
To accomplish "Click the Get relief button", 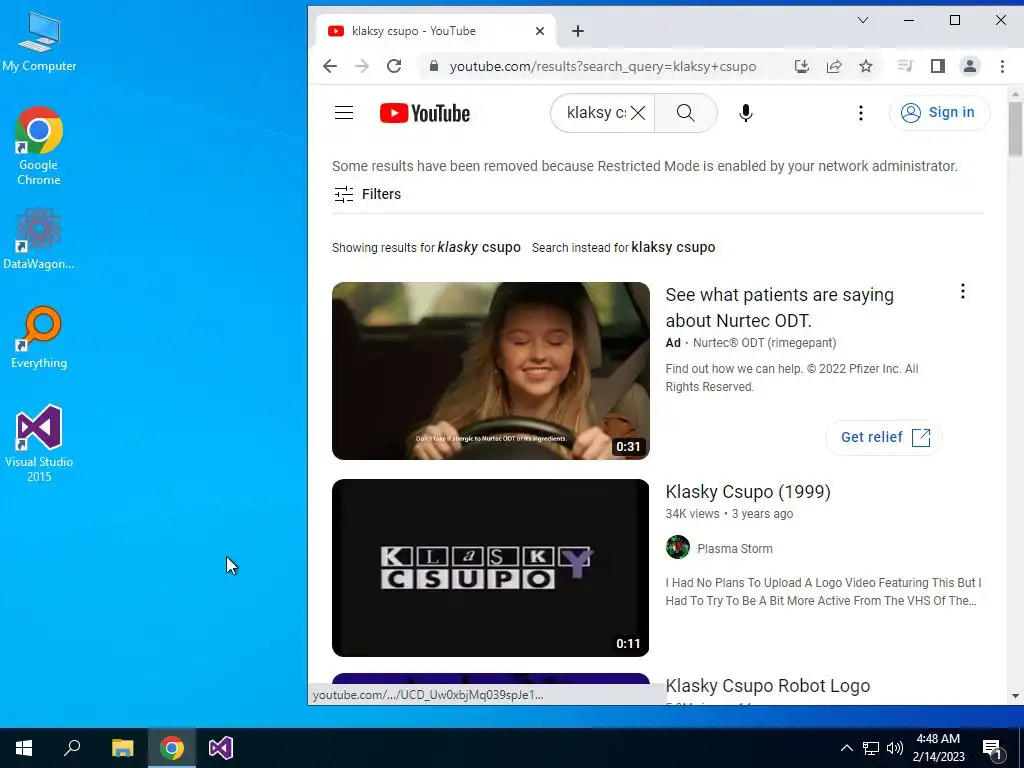I will click(884, 437).
